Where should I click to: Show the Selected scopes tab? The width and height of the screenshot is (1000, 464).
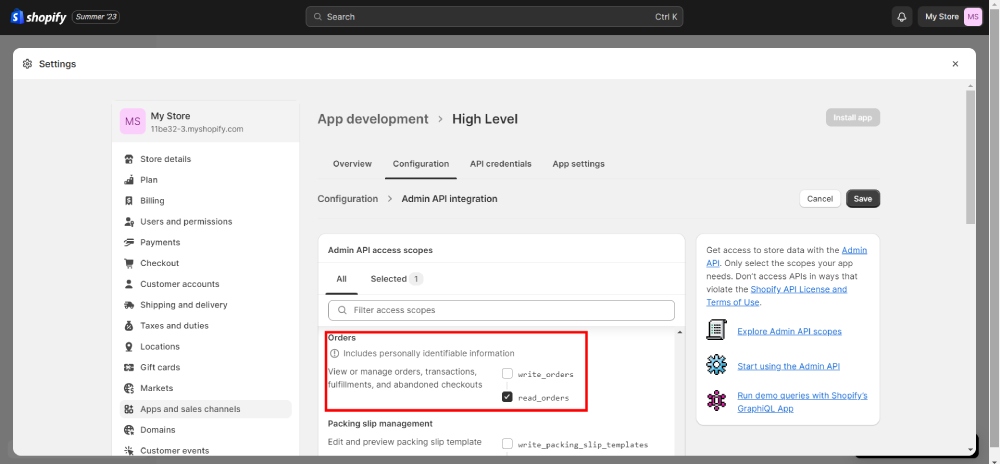click(x=395, y=279)
